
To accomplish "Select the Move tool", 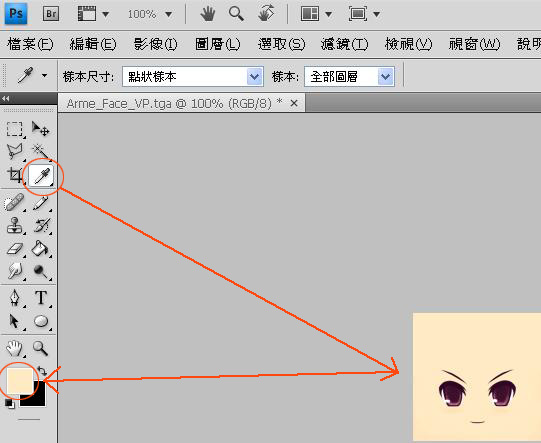I will tap(41, 129).
